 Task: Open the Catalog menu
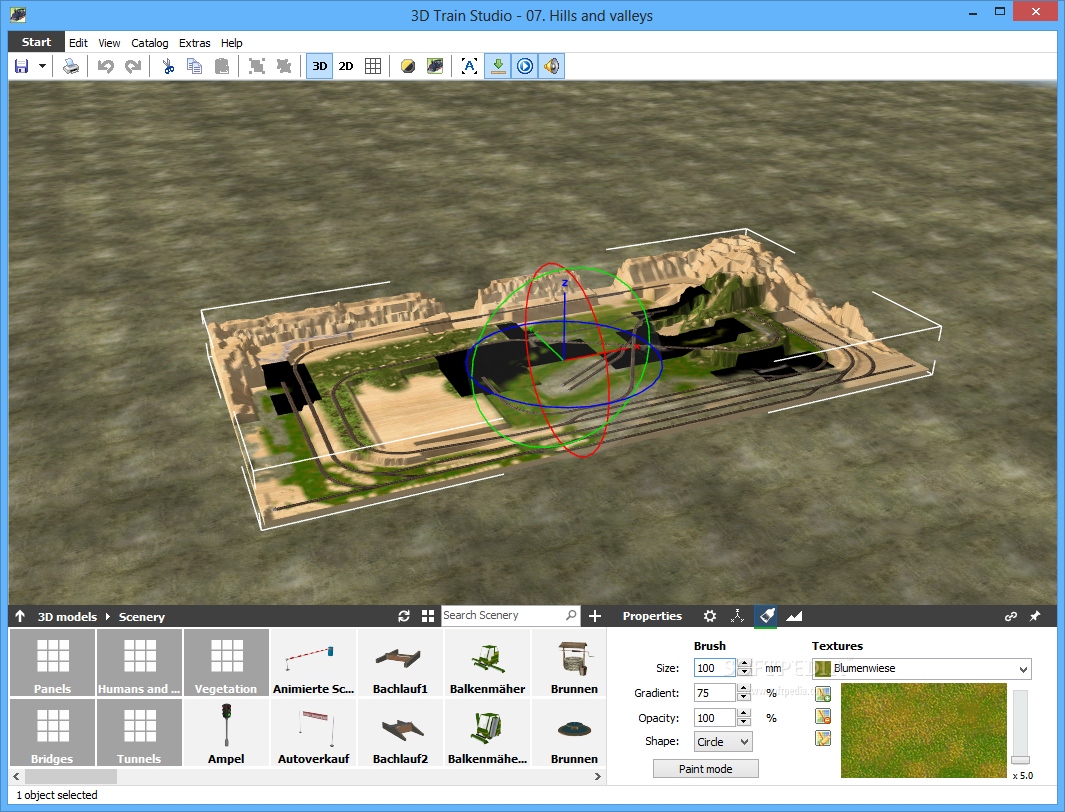(x=149, y=43)
